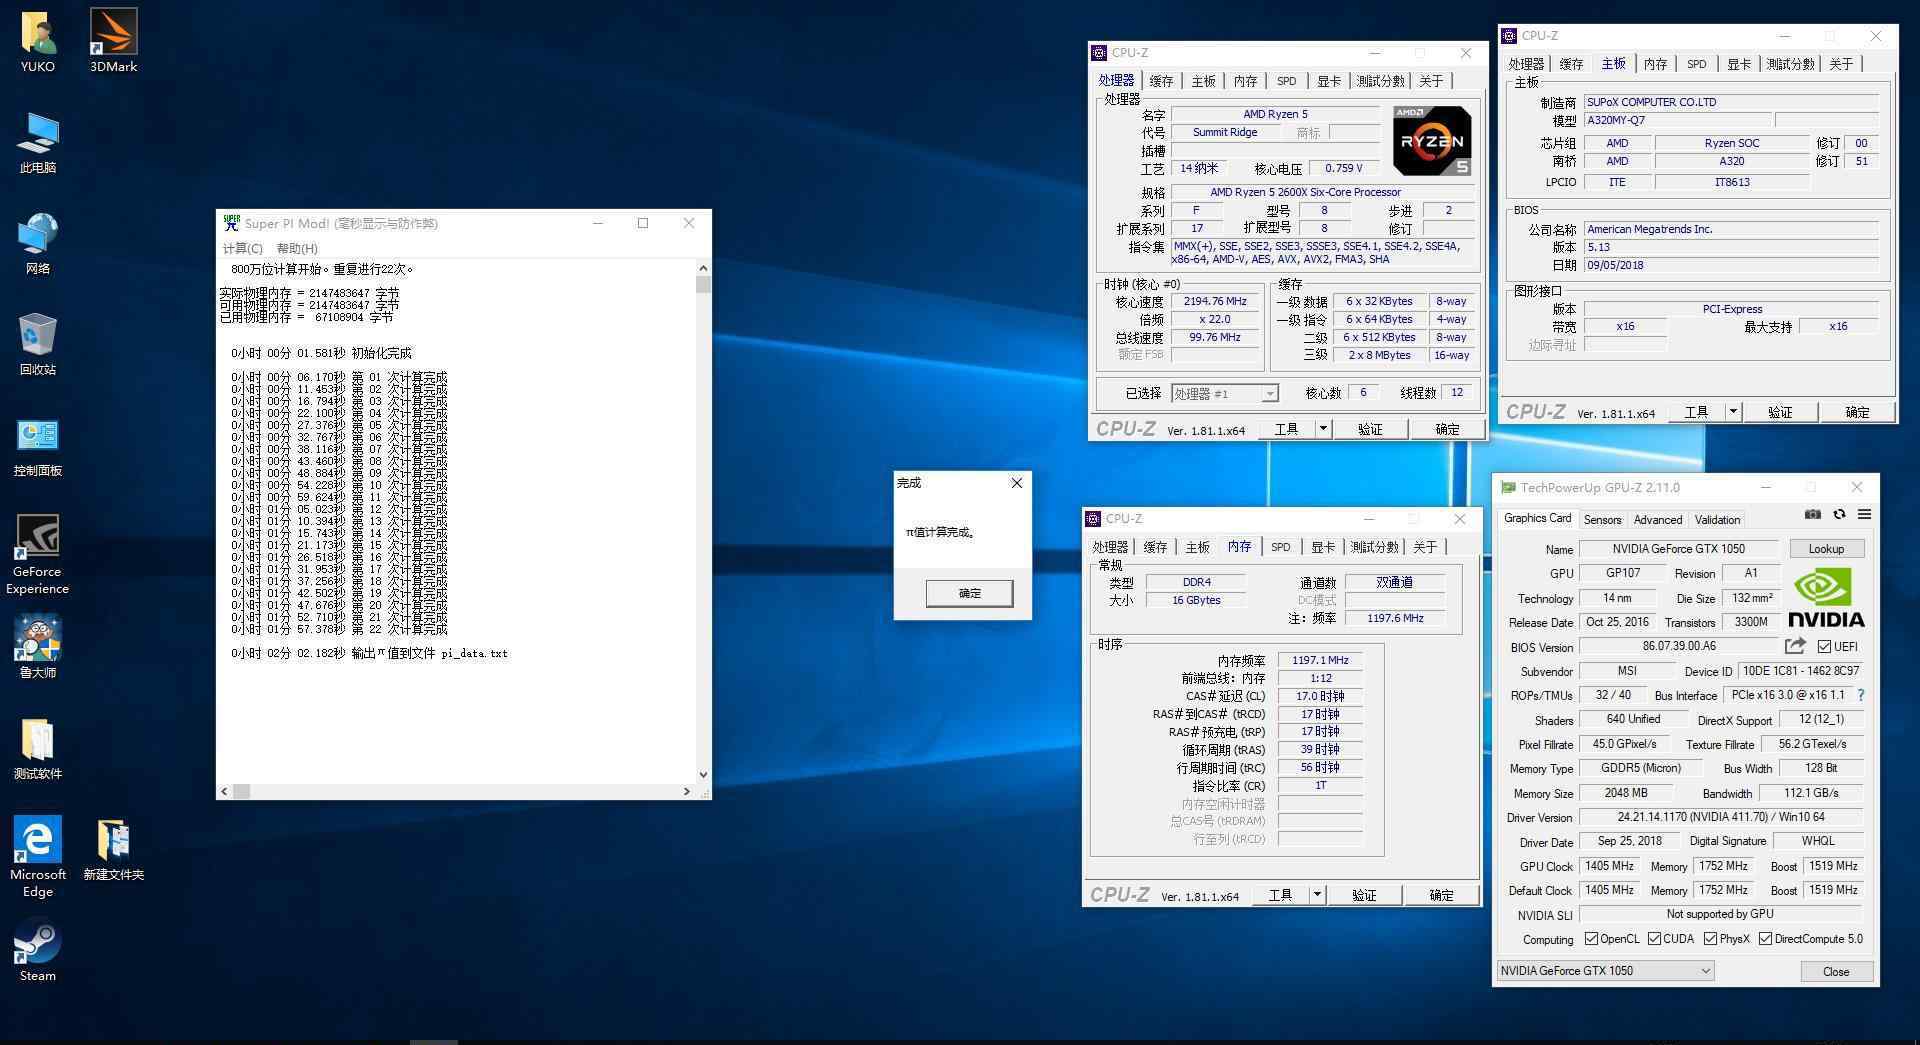Viewport: 1920px width, 1045px height.
Task: Click the A320MY-Q7 model field in CPU-Z
Action: 1678,120
